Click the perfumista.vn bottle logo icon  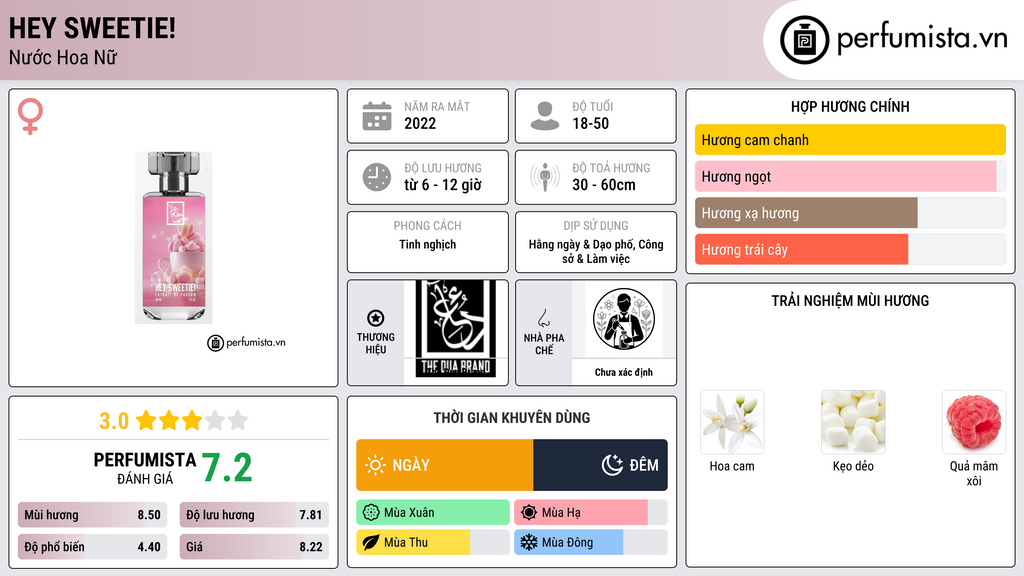pyautogui.click(x=805, y=40)
